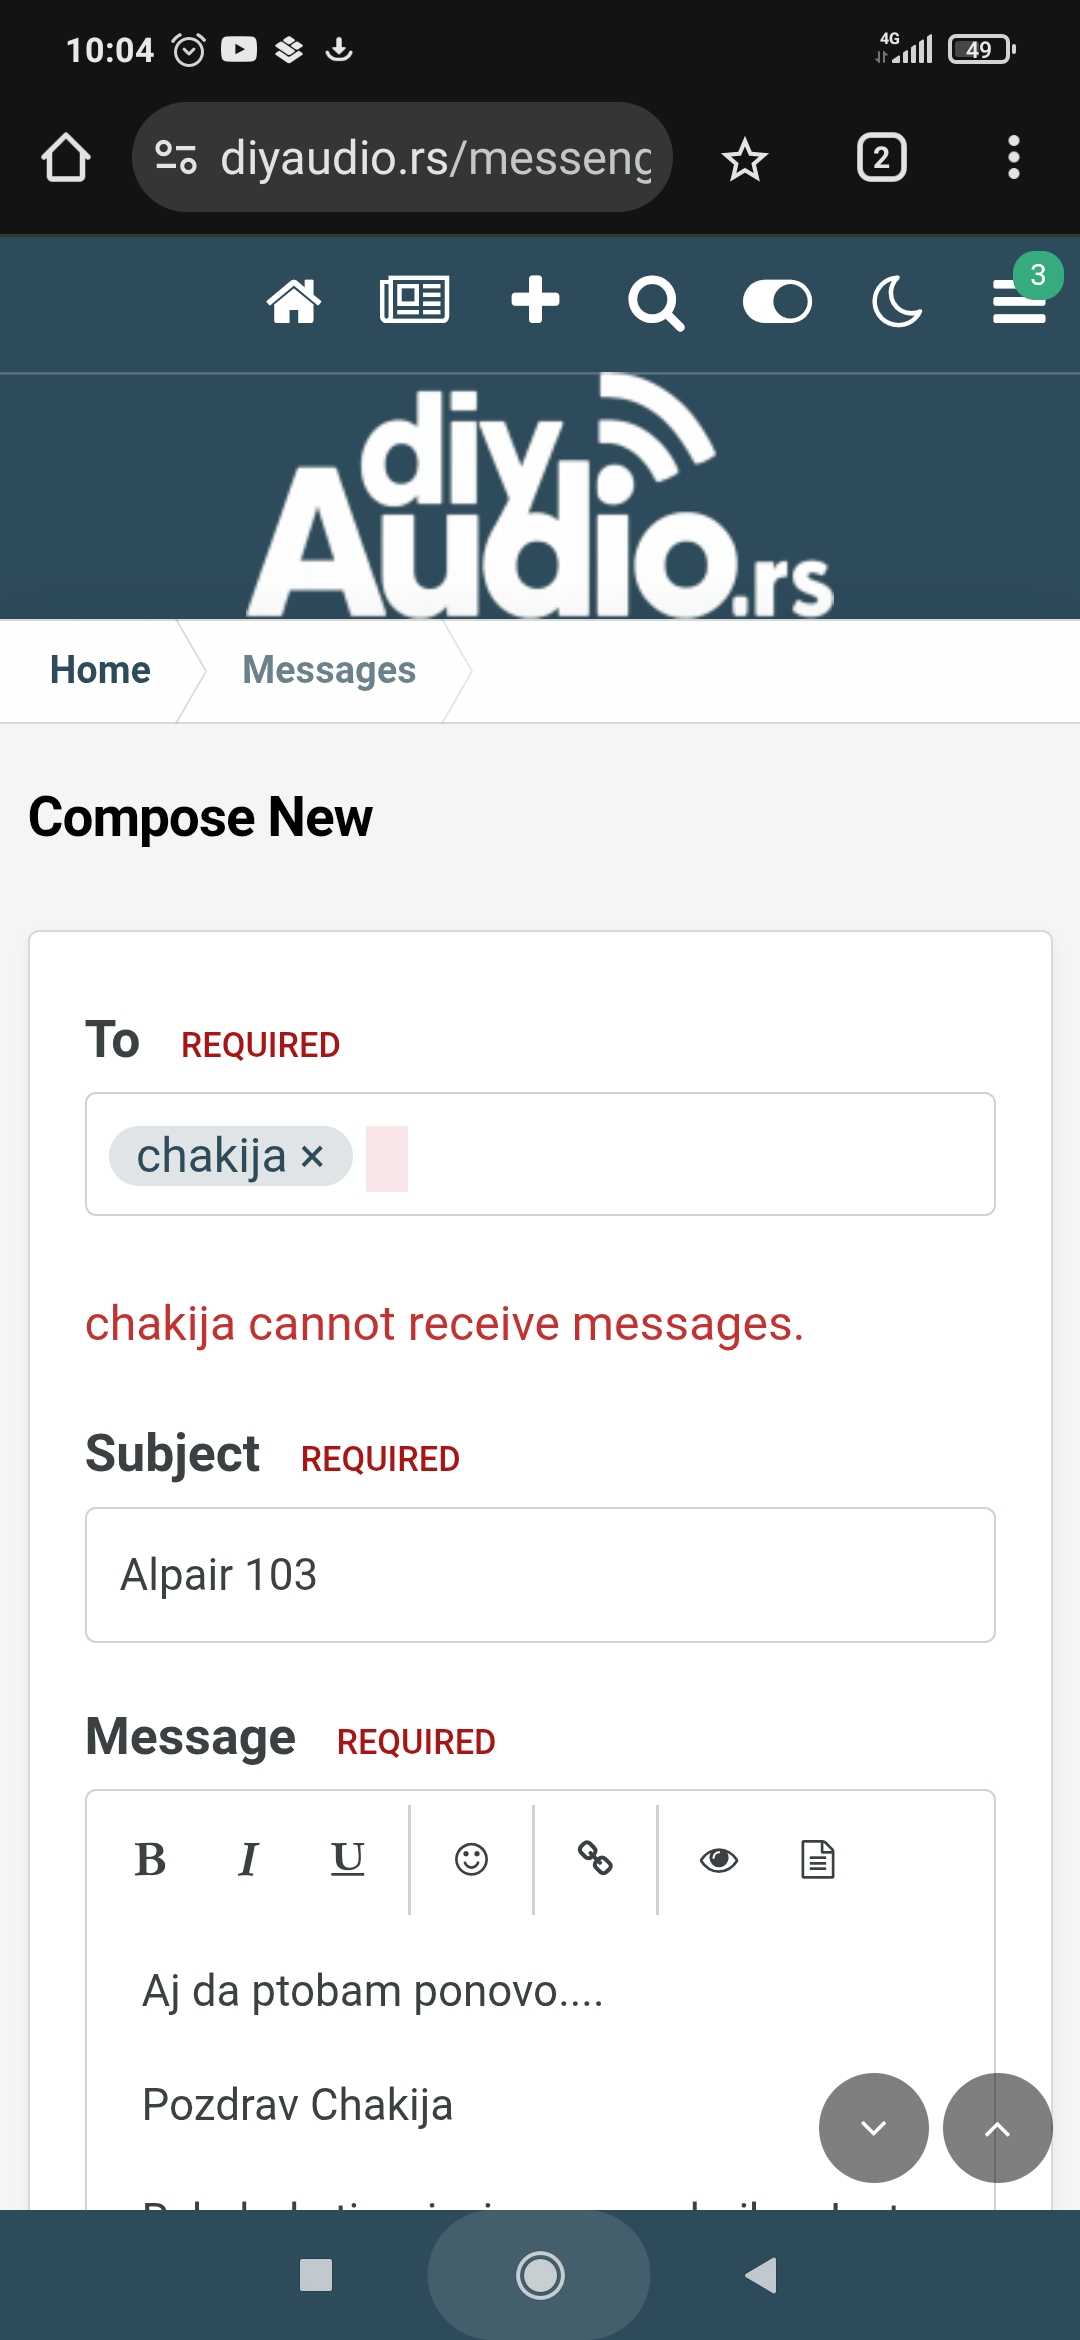This screenshot has height=2340, width=1080.
Task: Open the Messages breadcrumb
Action: (x=329, y=670)
